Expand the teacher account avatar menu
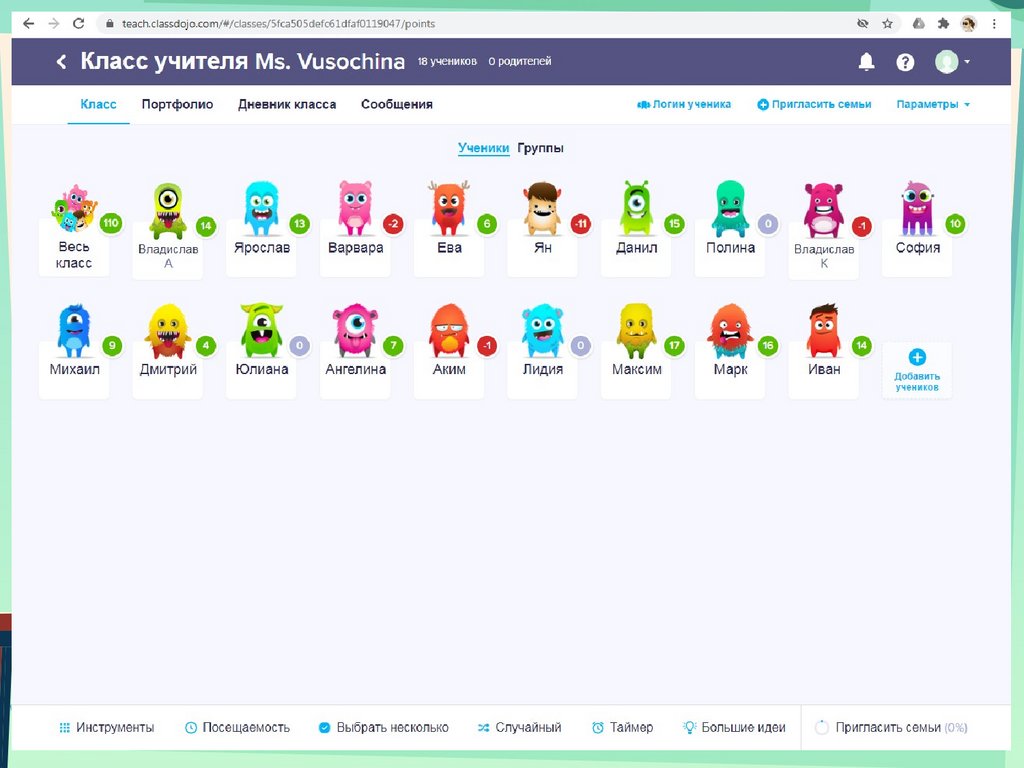The width and height of the screenshot is (1024, 768). click(x=952, y=62)
